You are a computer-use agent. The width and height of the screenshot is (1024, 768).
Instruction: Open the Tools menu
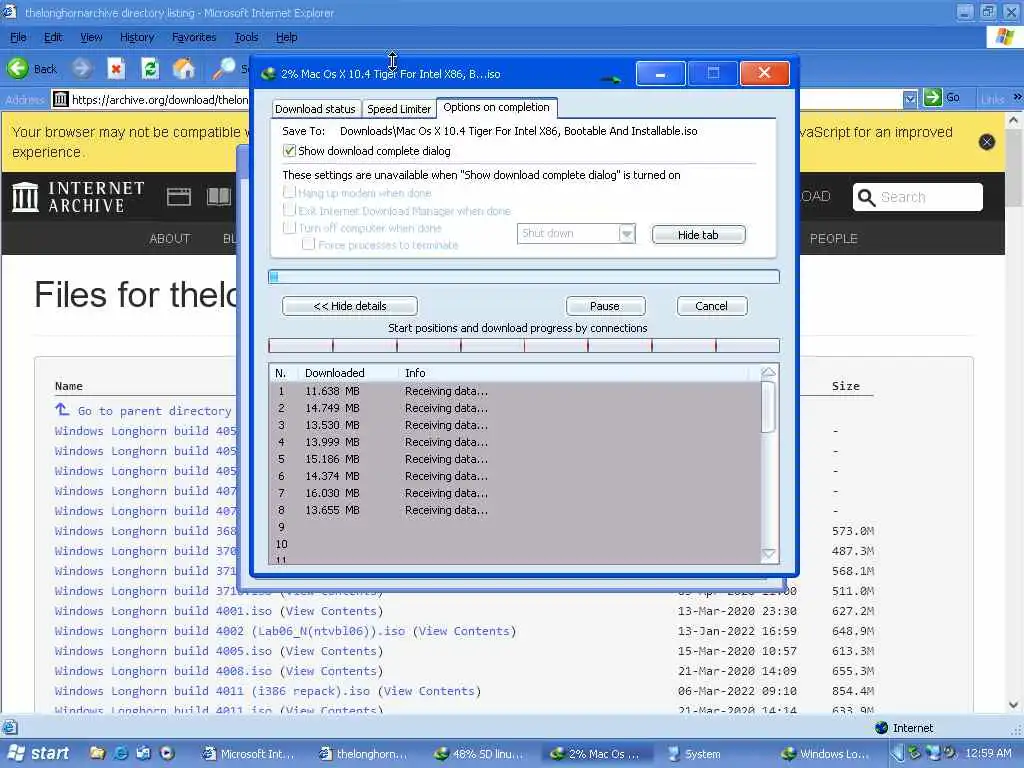pyautogui.click(x=246, y=37)
